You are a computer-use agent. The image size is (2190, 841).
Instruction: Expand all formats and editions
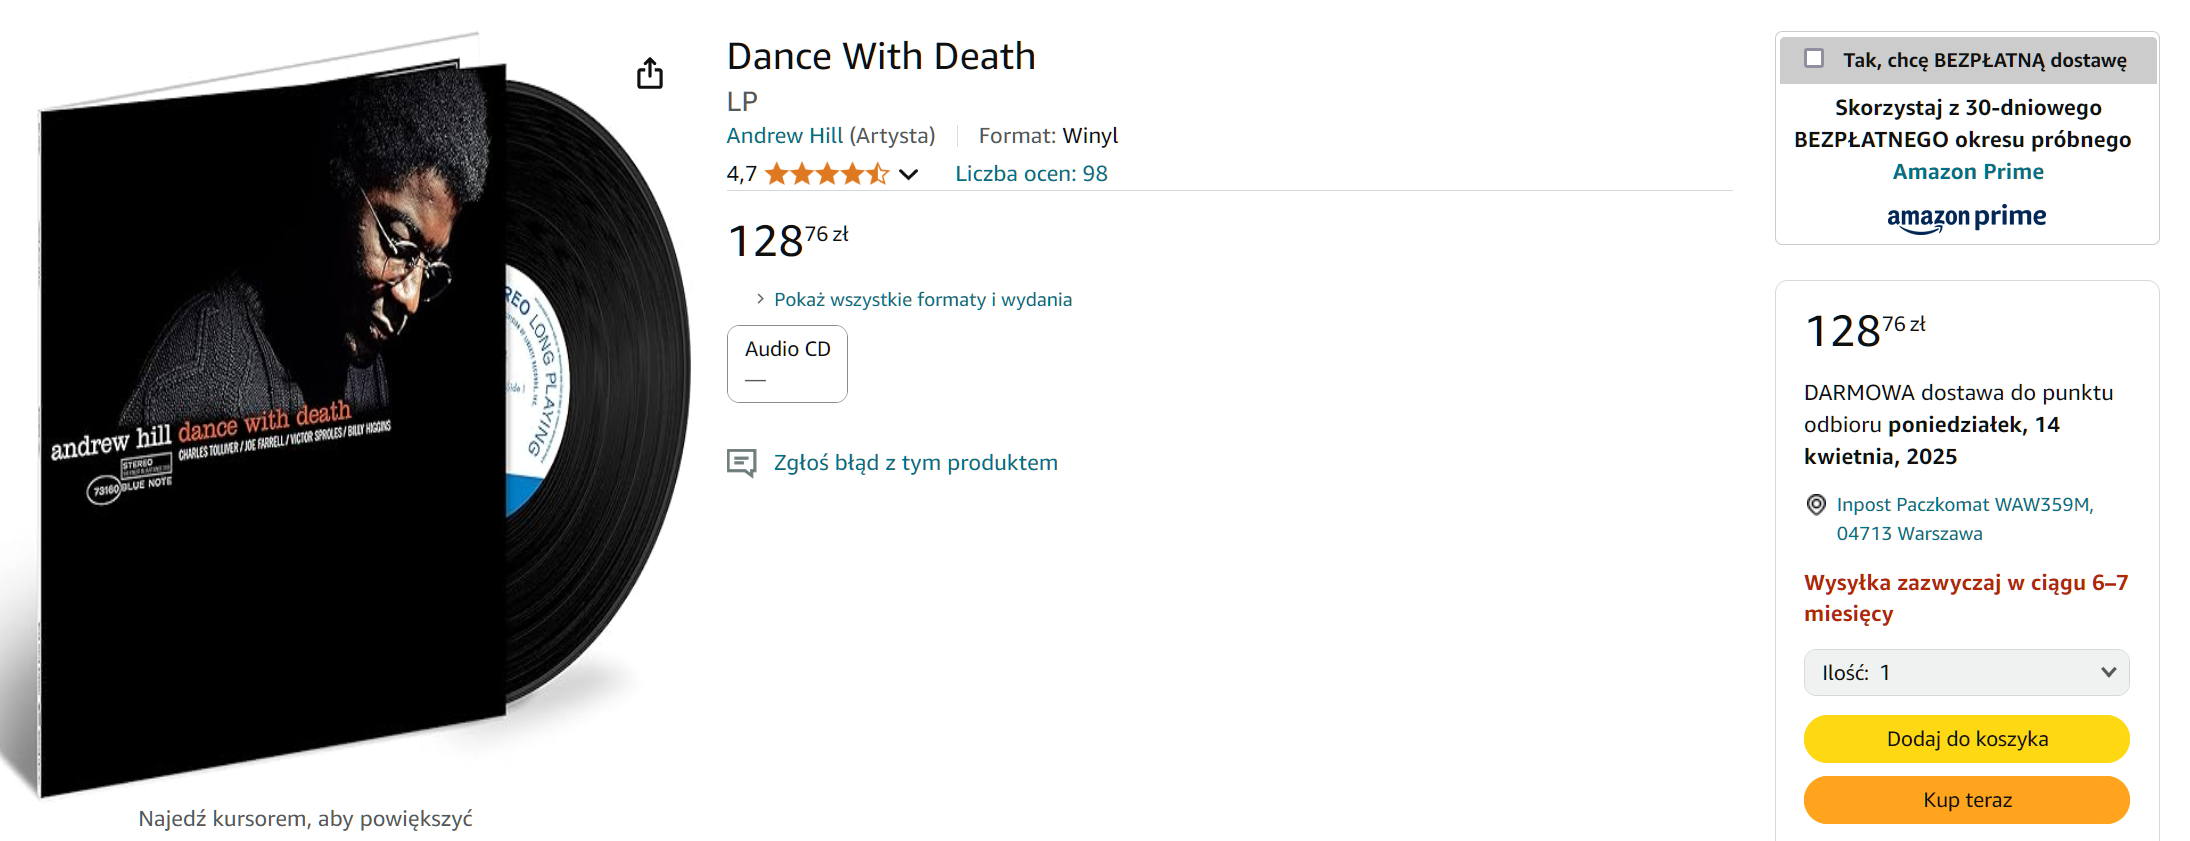pyautogui.click(x=922, y=299)
